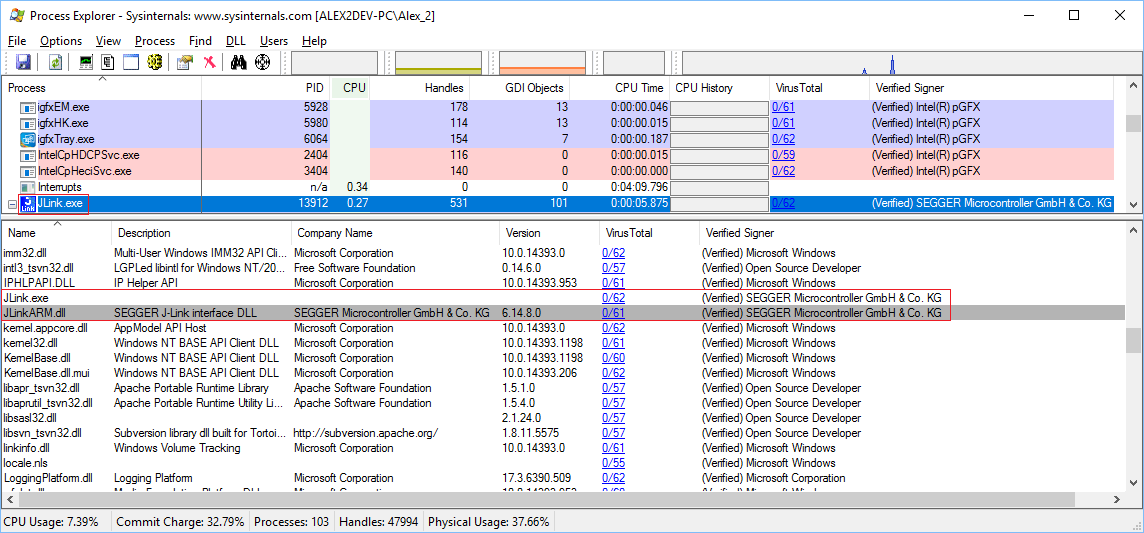Screen dimensions: 1144x533
Task: Toggle the lower pane display icon
Action: (x=131, y=62)
